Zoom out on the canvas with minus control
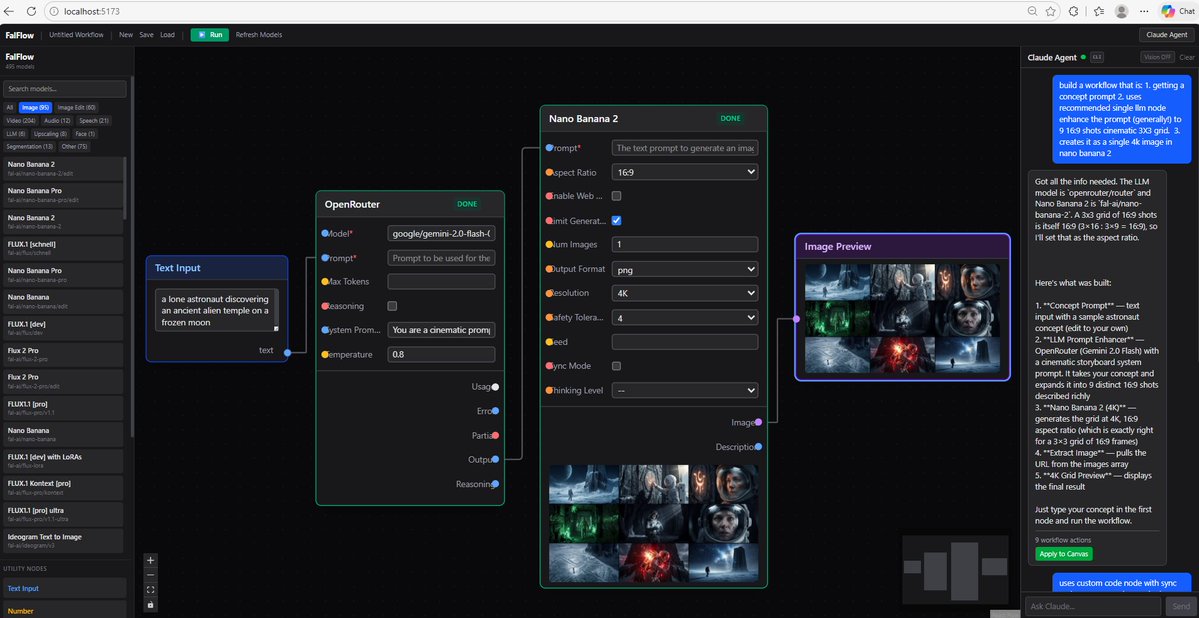The height and width of the screenshot is (618, 1199). 151,574
